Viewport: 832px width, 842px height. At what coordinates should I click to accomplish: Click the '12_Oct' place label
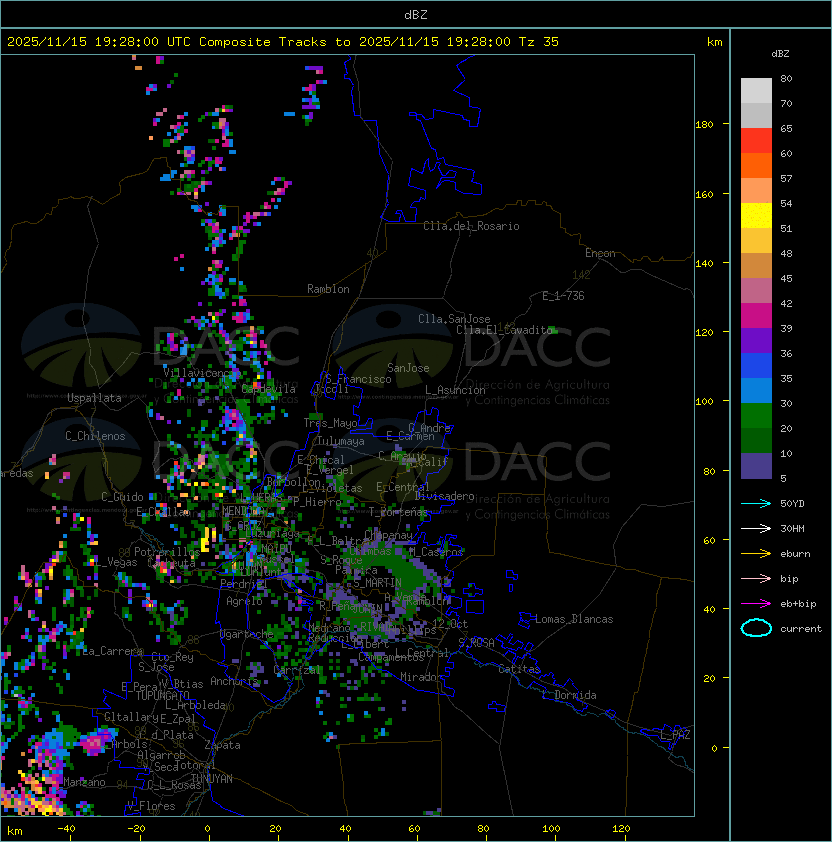450,624
